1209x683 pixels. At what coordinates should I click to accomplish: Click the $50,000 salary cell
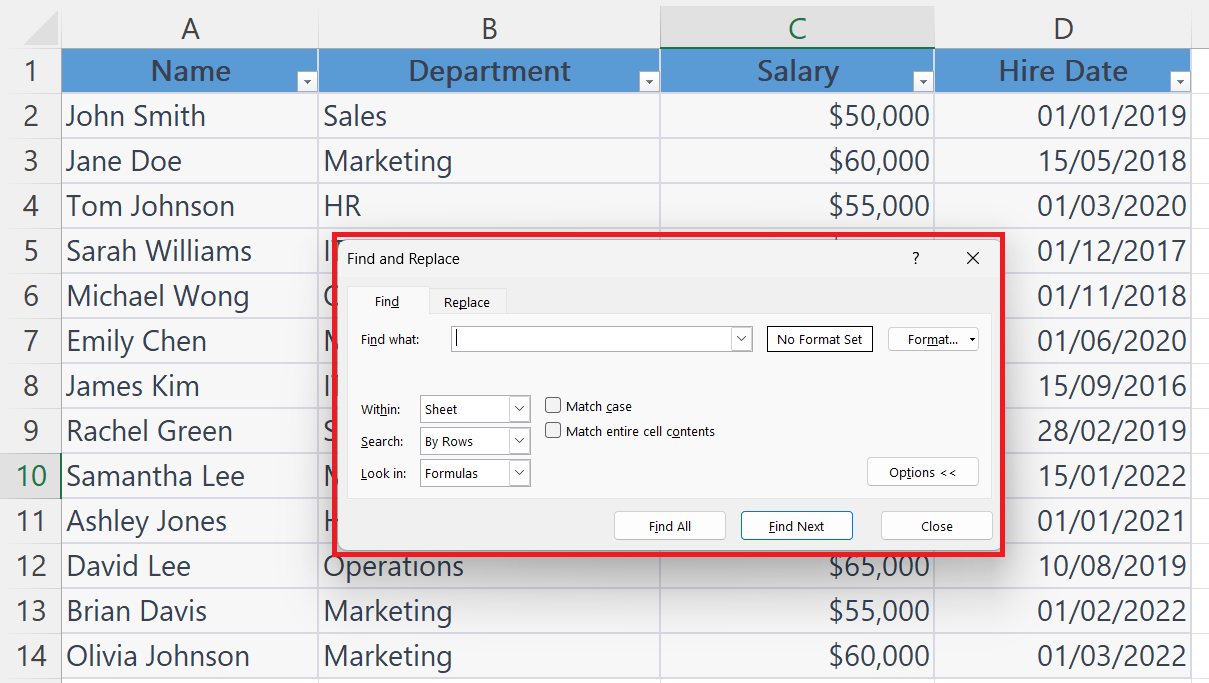(797, 116)
